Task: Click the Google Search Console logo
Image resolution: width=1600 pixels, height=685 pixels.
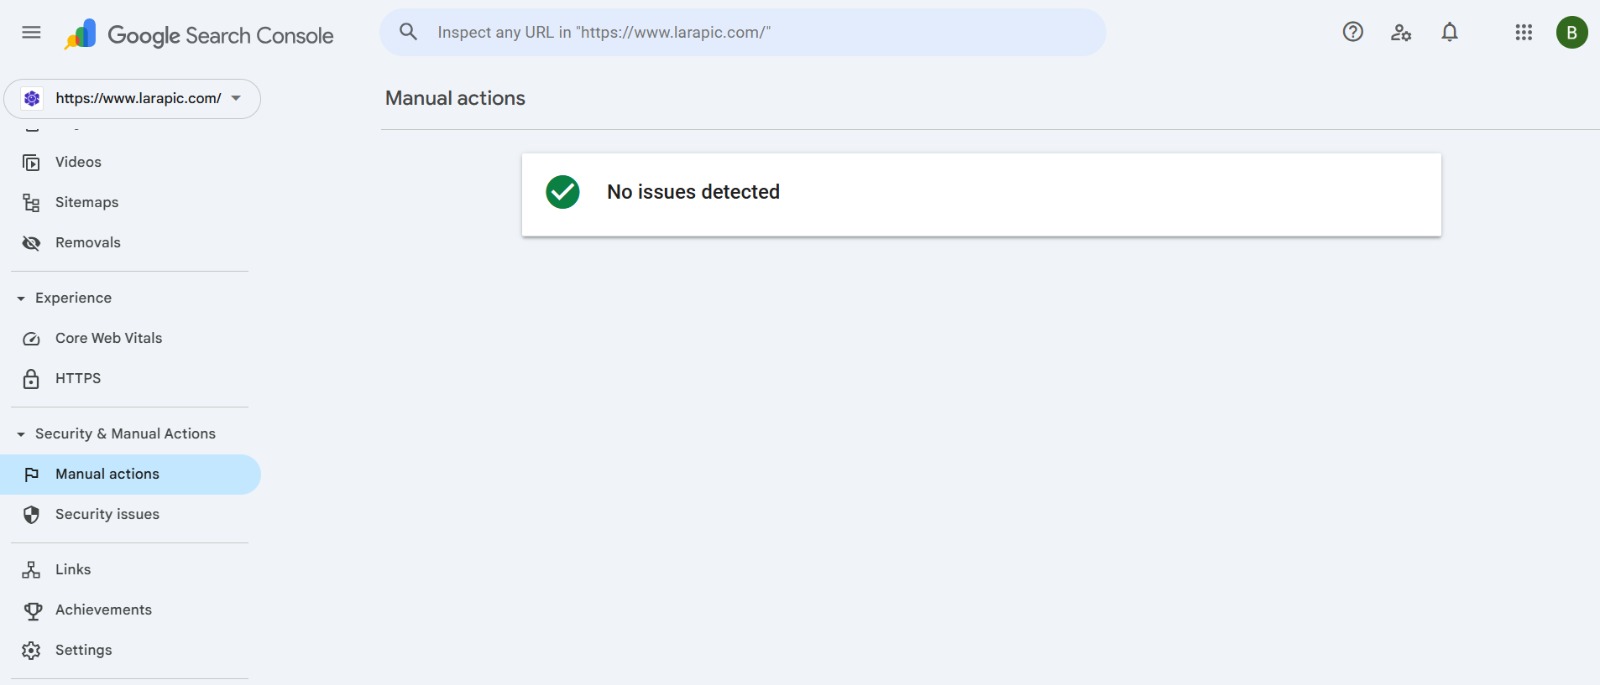Action: 200,35
